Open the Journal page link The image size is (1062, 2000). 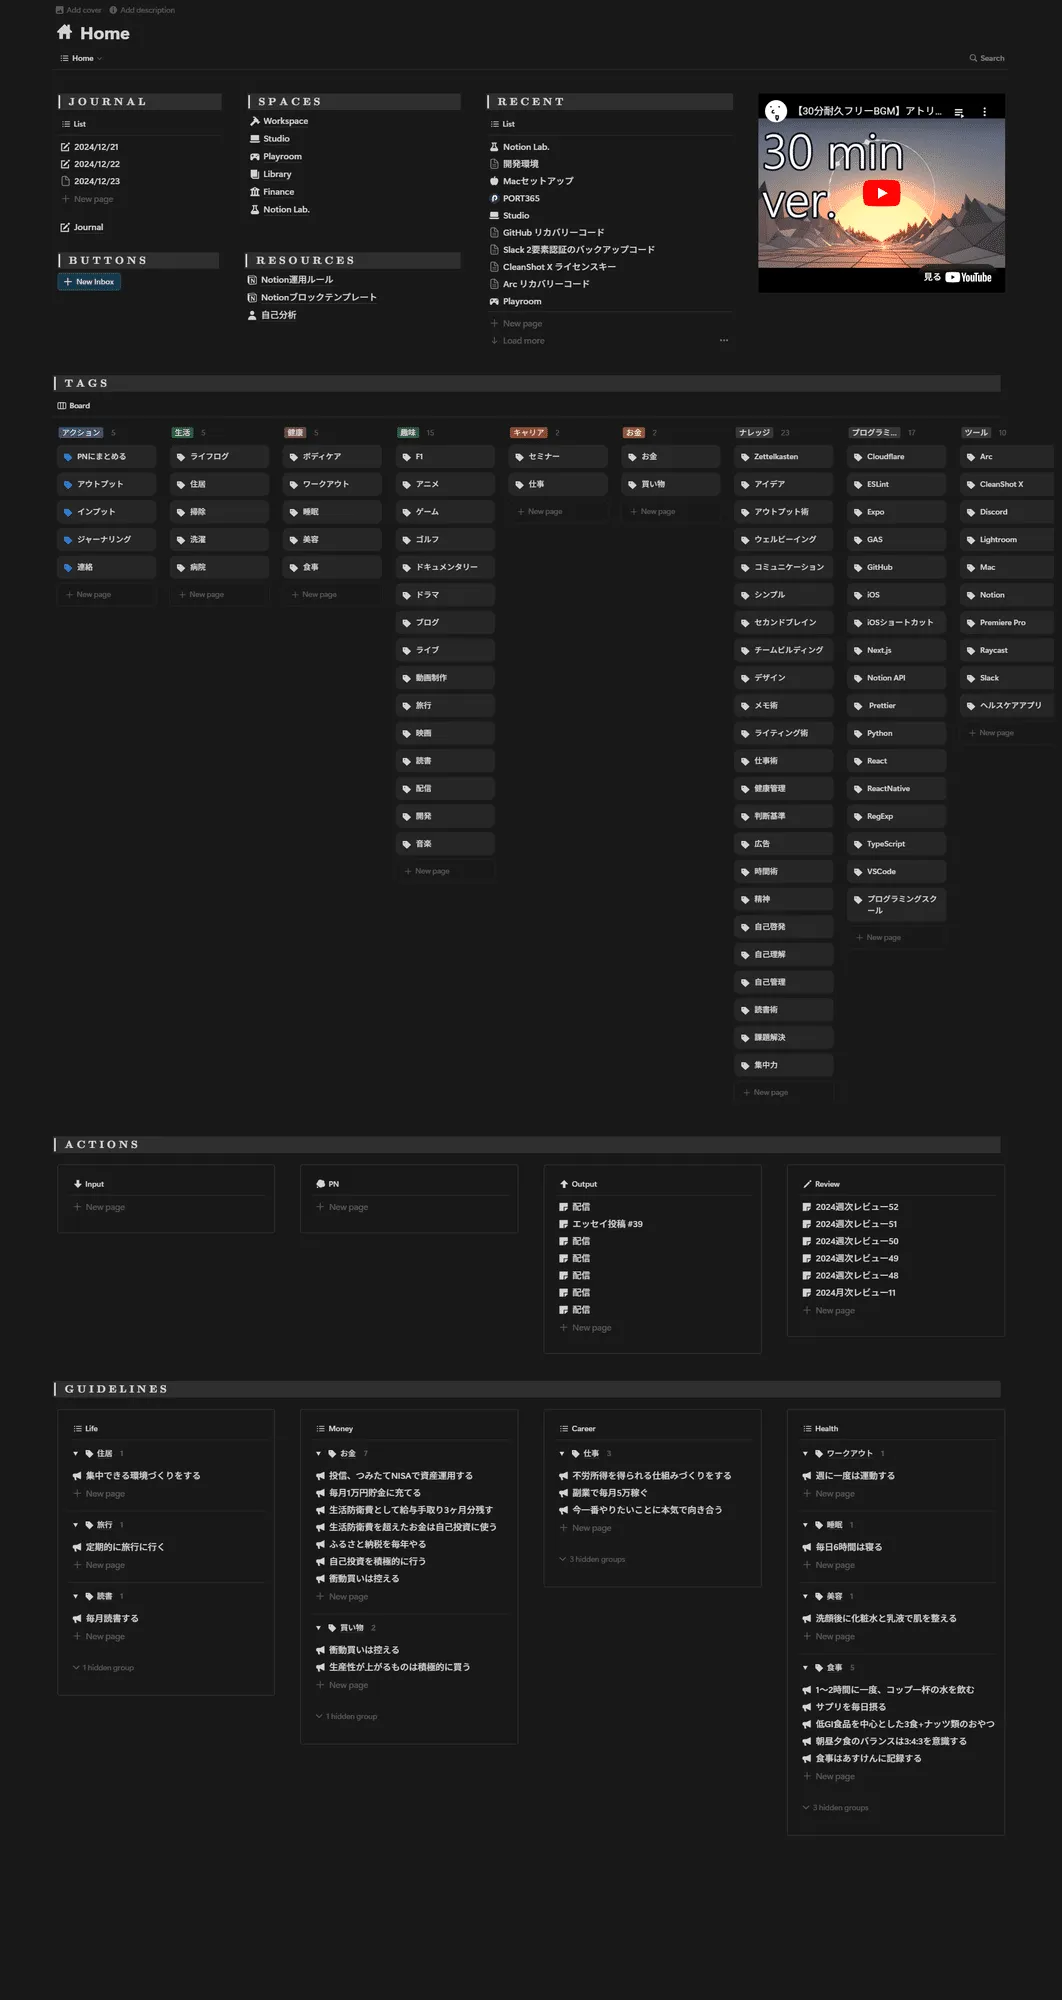(x=82, y=227)
